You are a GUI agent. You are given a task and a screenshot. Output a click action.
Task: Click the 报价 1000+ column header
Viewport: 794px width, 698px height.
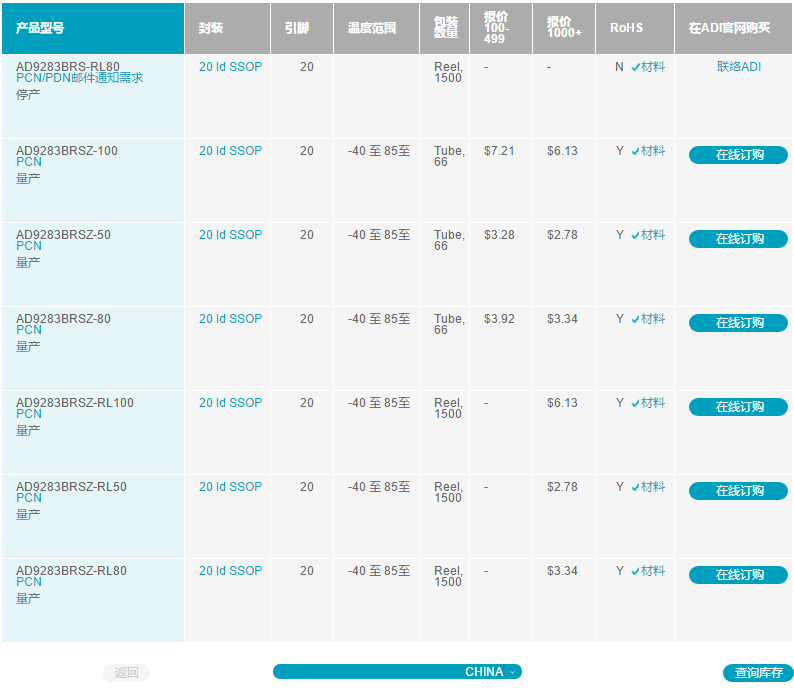coord(564,27)
